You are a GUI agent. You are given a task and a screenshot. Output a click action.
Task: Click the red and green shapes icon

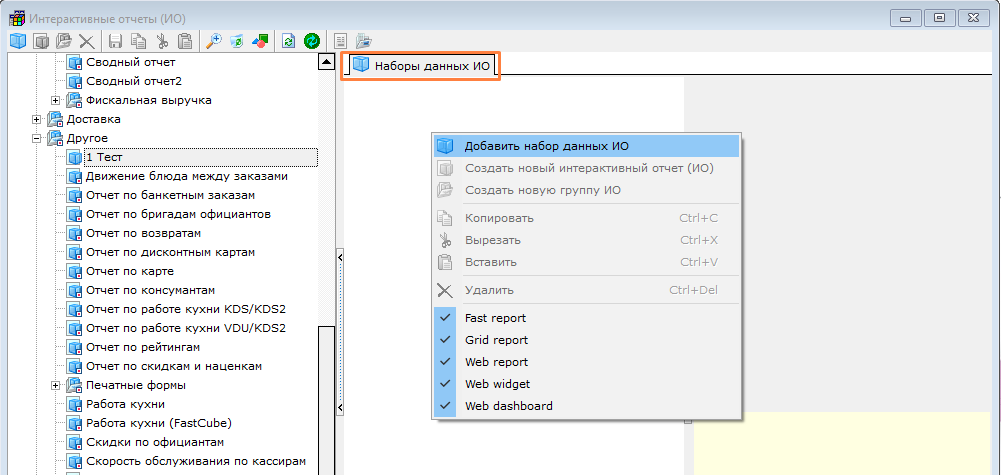tap(261, 41)
